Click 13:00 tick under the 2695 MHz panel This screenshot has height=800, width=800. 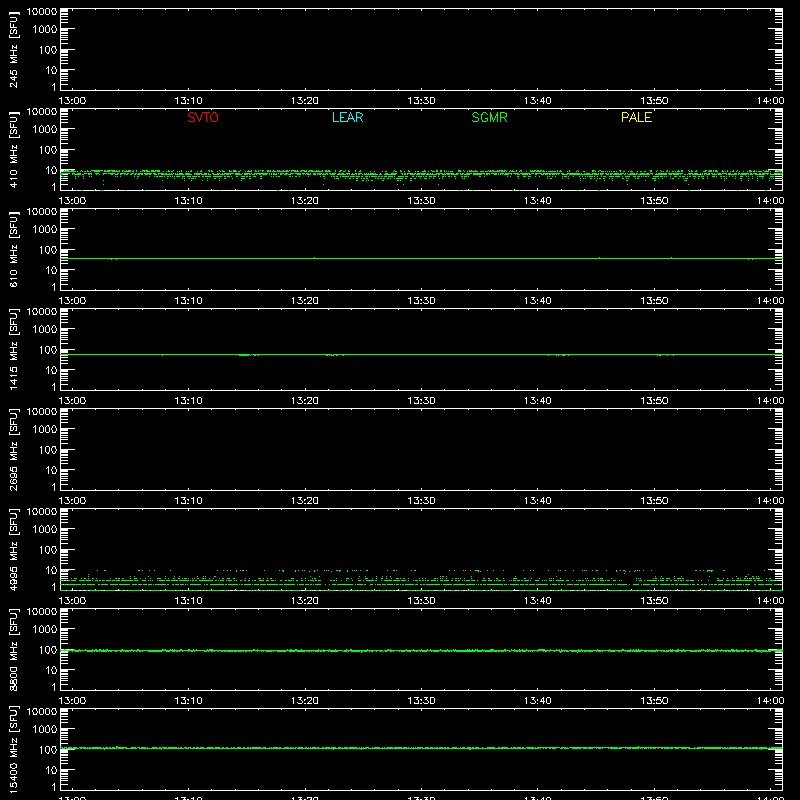[72, 501]
